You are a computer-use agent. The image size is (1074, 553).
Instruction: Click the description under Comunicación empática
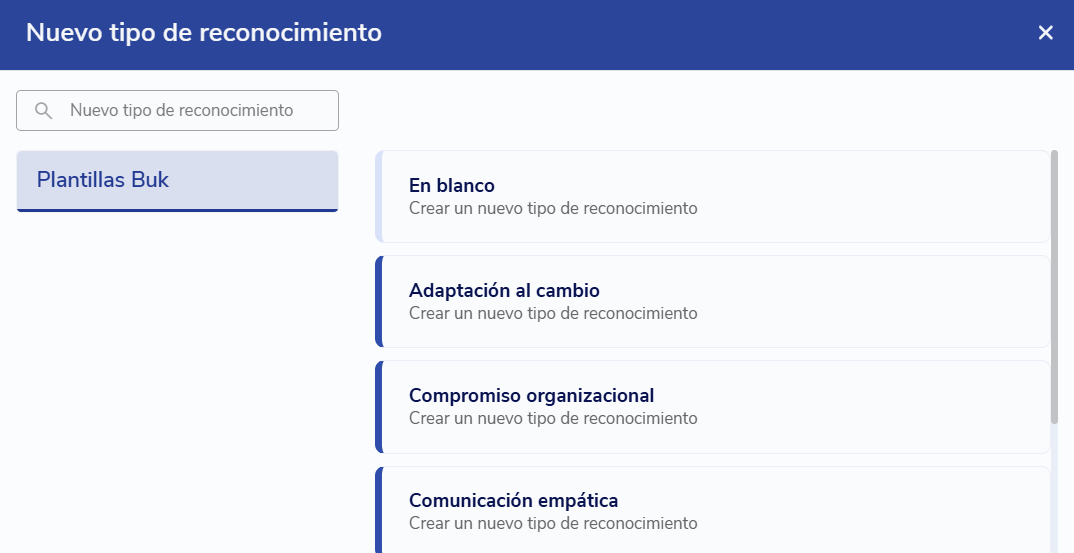pos(553,524)
